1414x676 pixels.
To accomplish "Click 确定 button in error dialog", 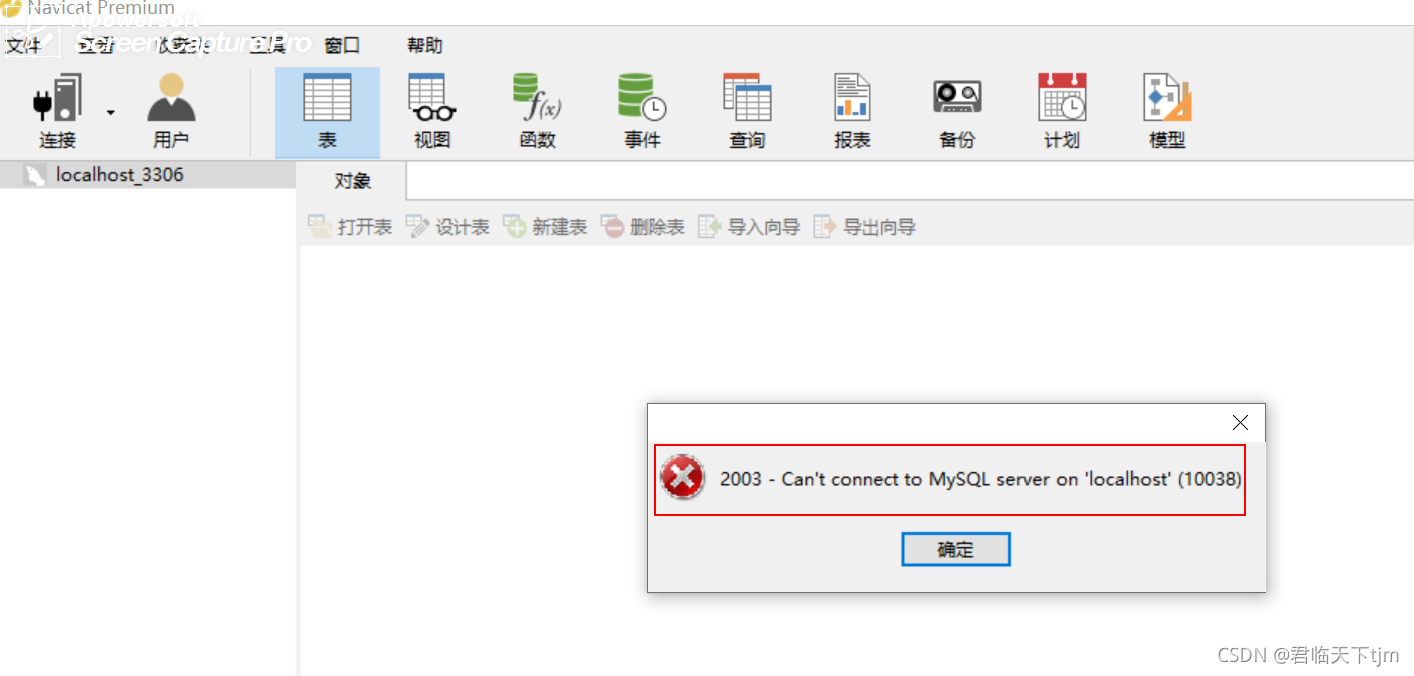I will pyautogui.click(x=956, y=549).
